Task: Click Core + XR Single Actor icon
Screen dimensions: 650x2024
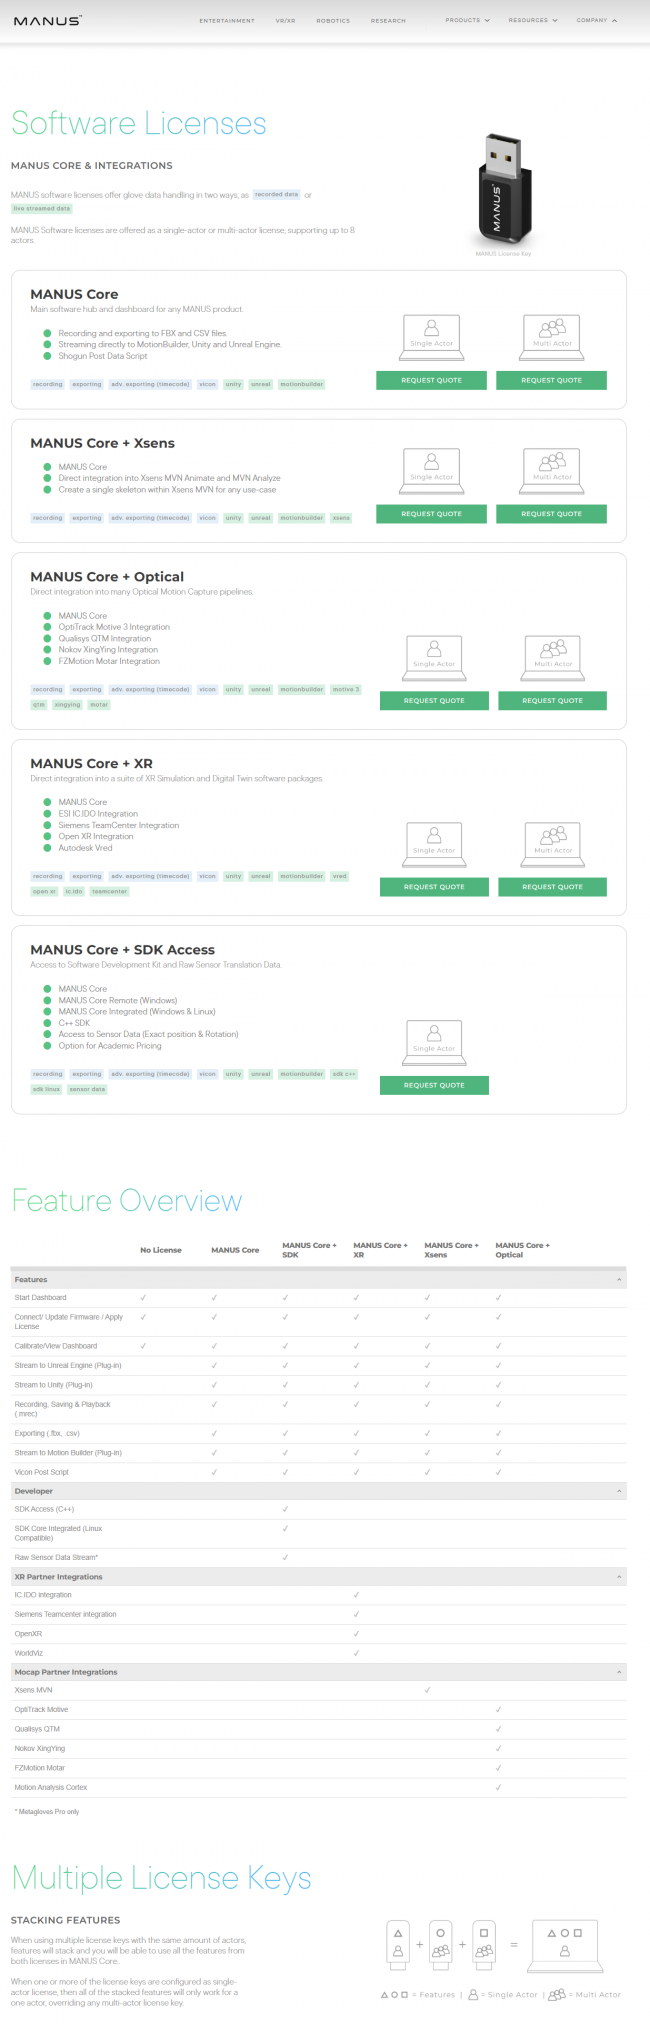Action: tap(434, 843)
